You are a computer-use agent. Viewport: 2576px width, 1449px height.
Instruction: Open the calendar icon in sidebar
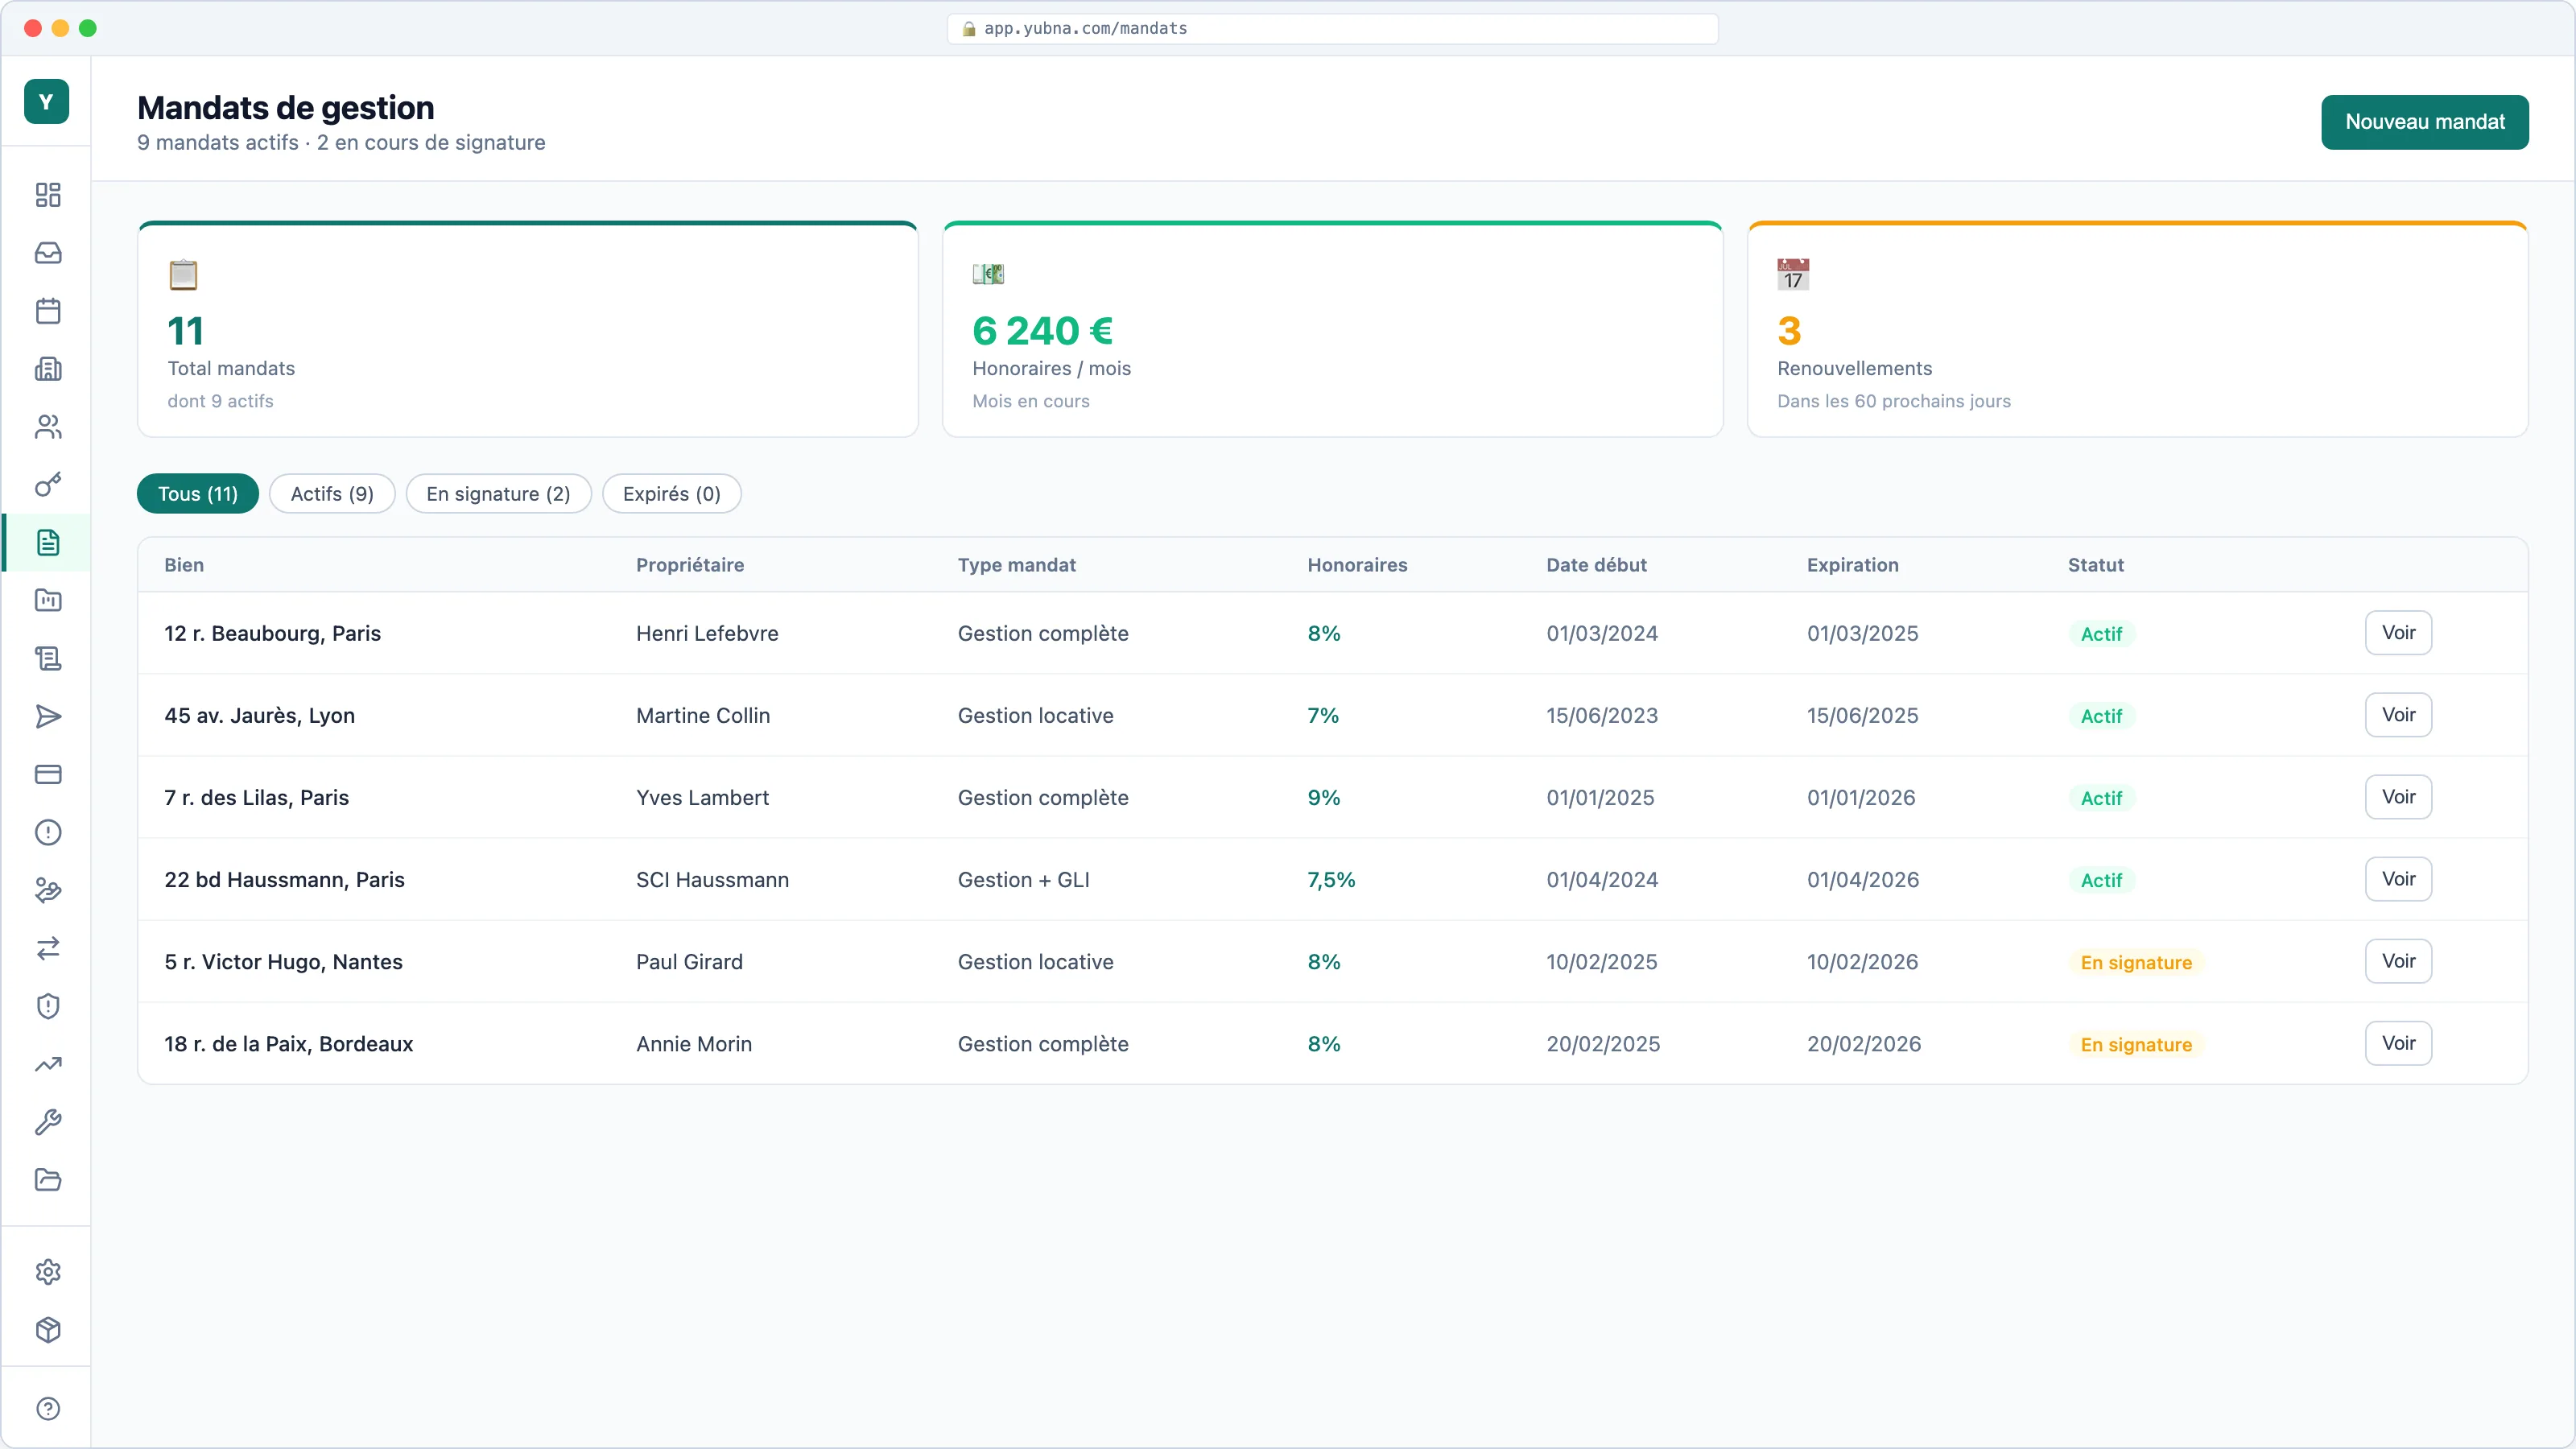coord(48,311)
